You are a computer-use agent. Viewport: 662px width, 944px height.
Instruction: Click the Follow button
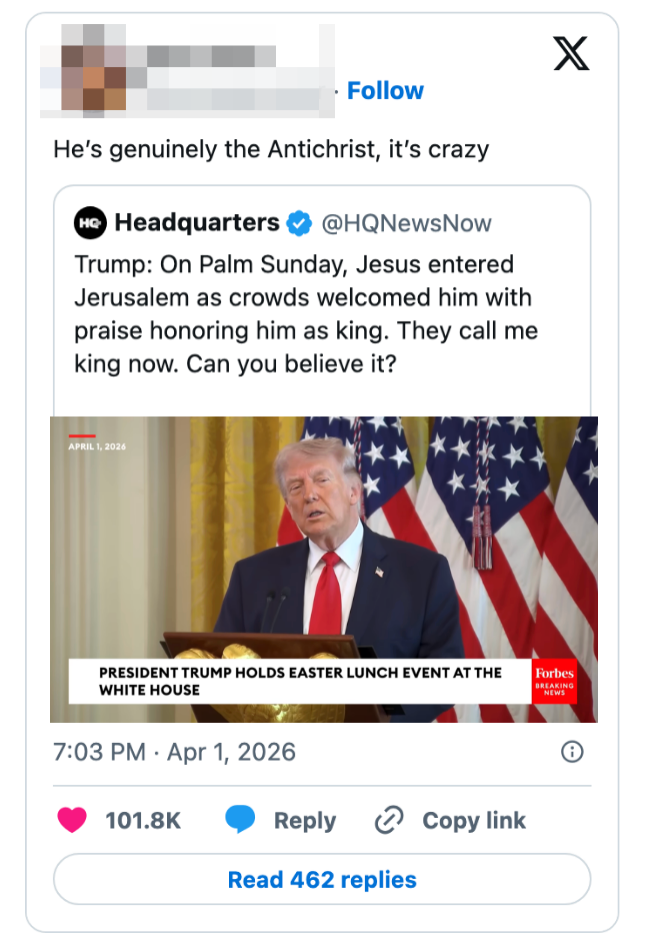(385, 90)
